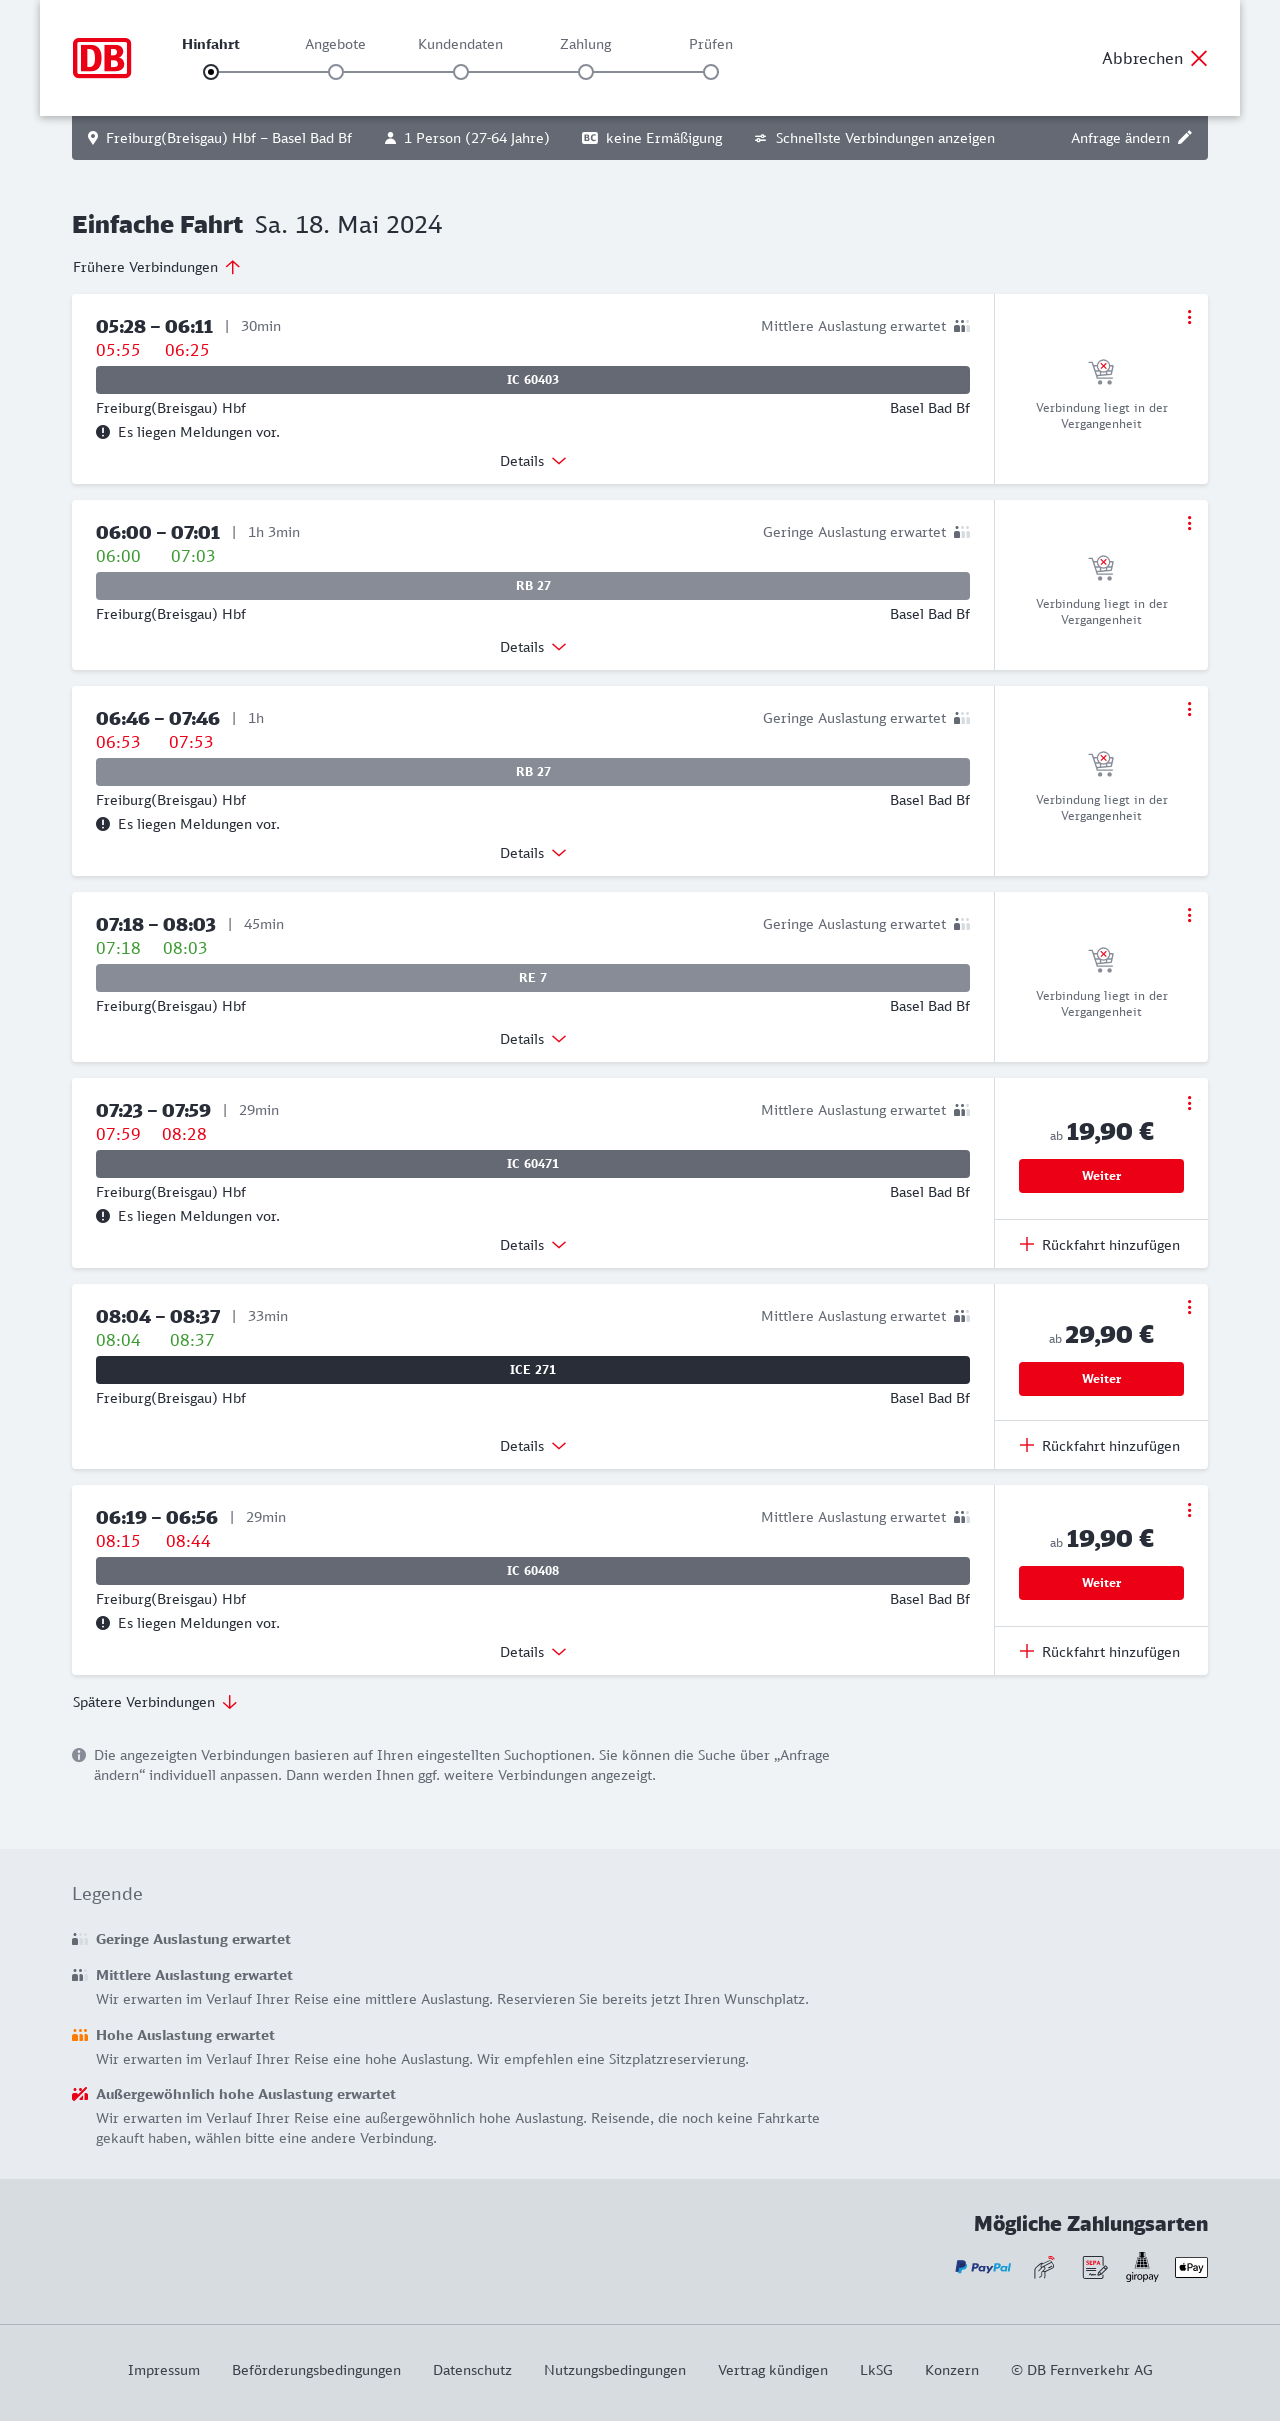The image size is (1280, 2421).
Task: Click the Prüfen step label
Action: point(711,44)
